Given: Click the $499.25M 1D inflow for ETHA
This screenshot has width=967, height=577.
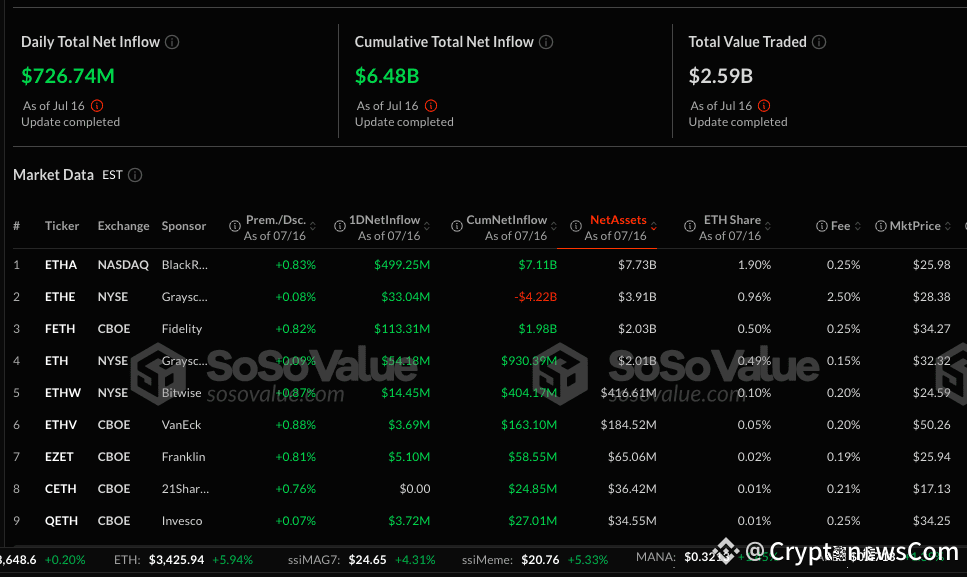Looking at the screenshot, I should [402, 265].
